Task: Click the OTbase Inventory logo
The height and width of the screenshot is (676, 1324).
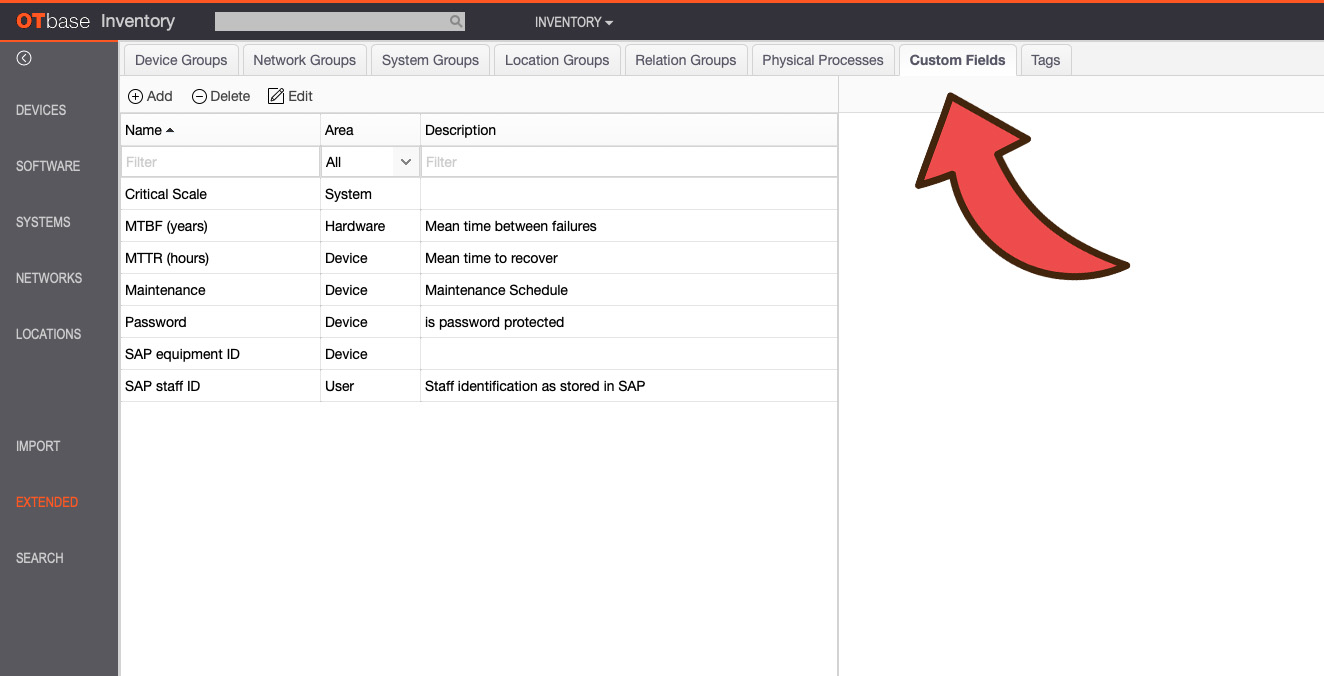Action: 96,21
